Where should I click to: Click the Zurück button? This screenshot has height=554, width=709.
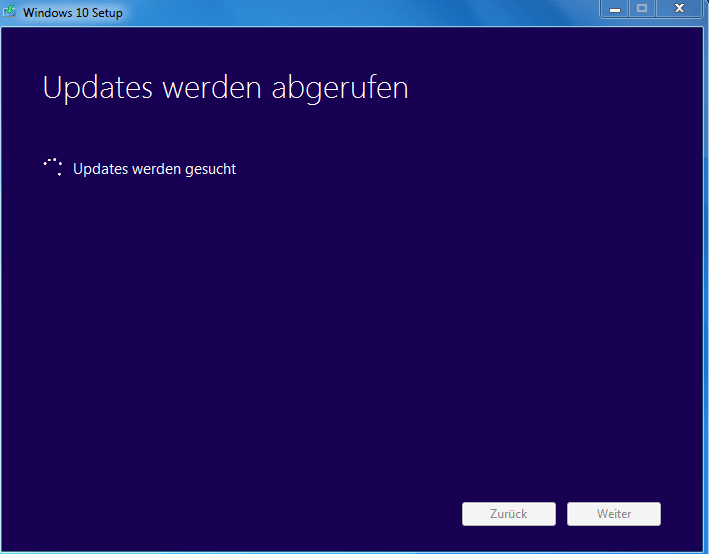point(509,514)
